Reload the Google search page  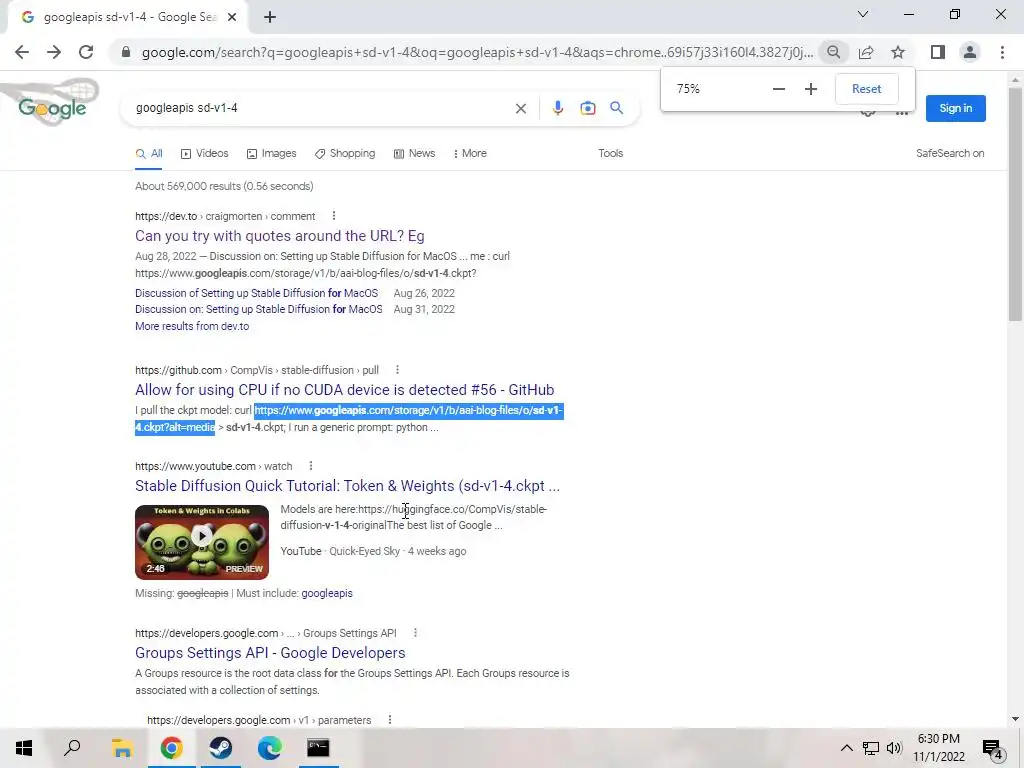pyautogui.click(x=86, y=52)
